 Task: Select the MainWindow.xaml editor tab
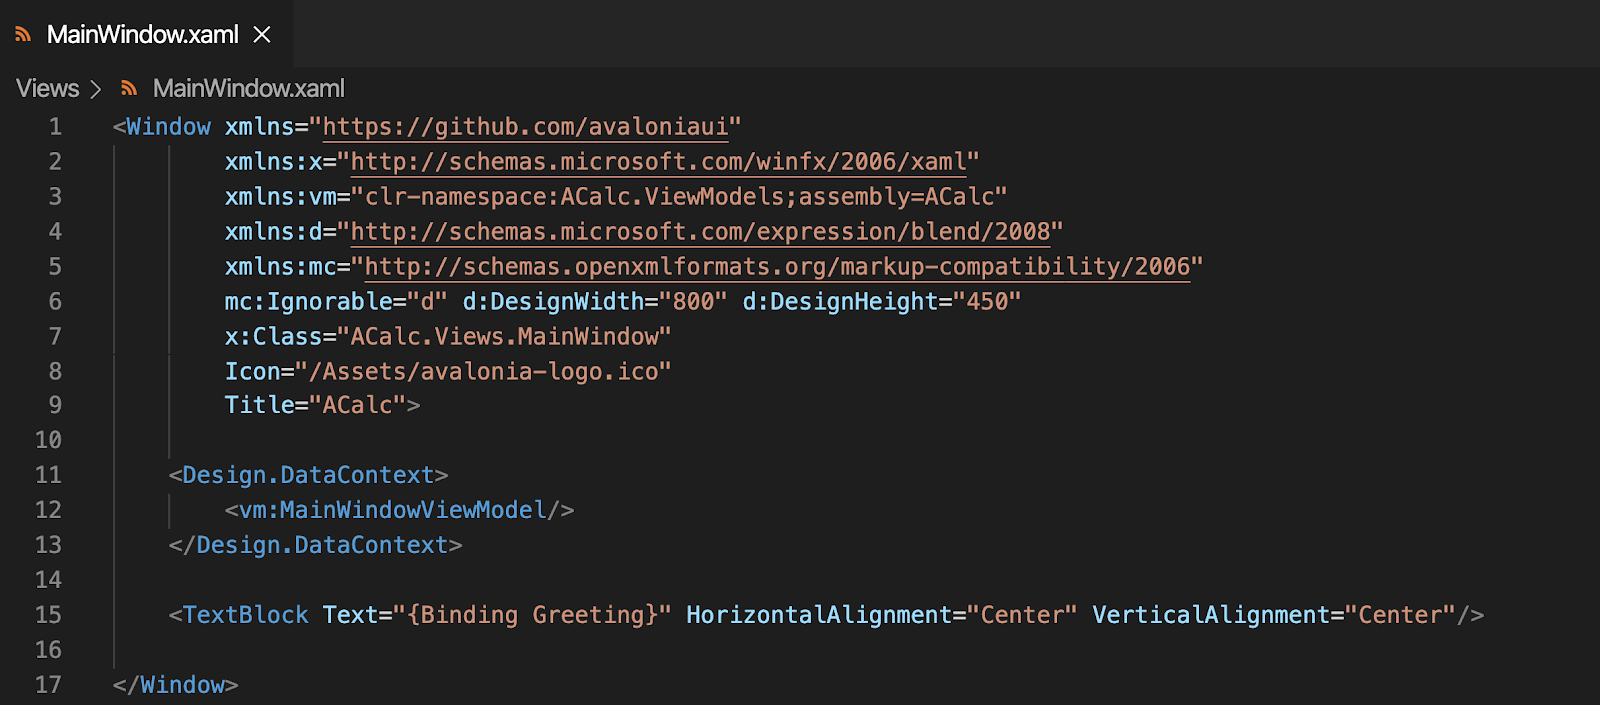click(x=142, y=35)
